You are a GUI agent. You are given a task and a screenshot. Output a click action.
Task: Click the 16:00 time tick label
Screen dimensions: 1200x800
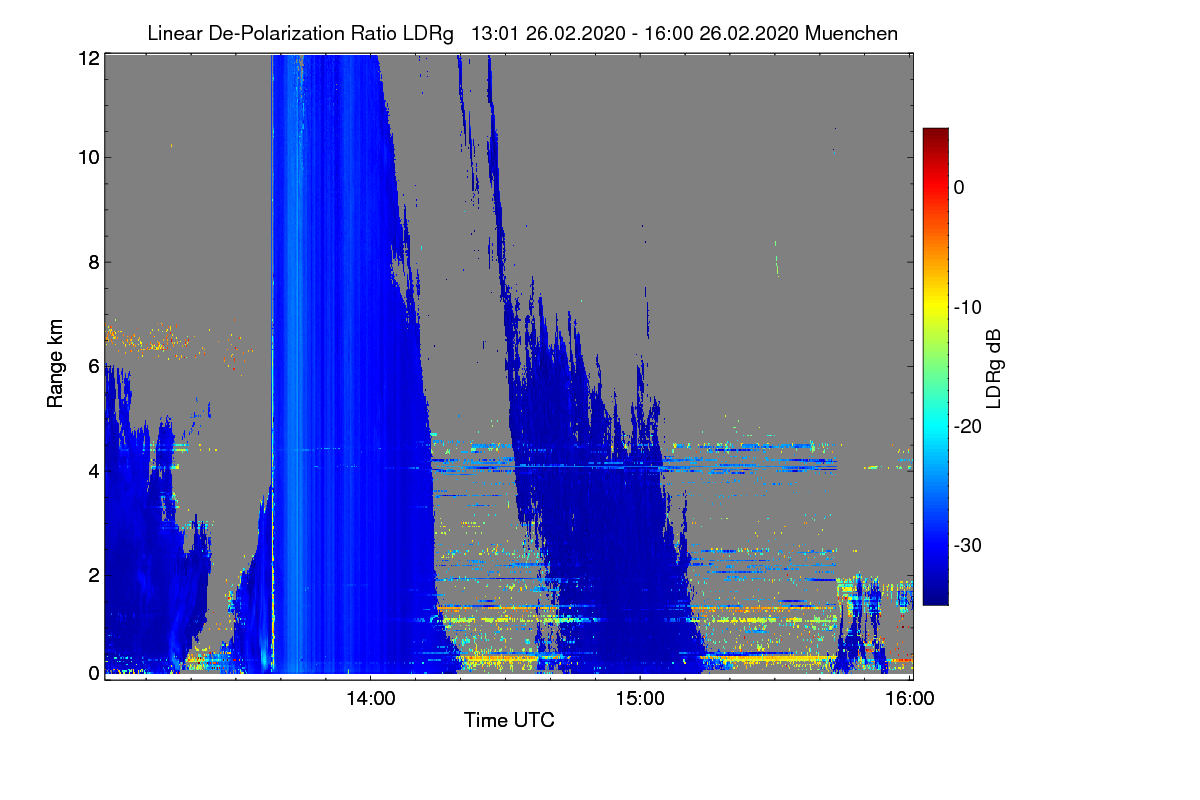click(x=910, y=699)
